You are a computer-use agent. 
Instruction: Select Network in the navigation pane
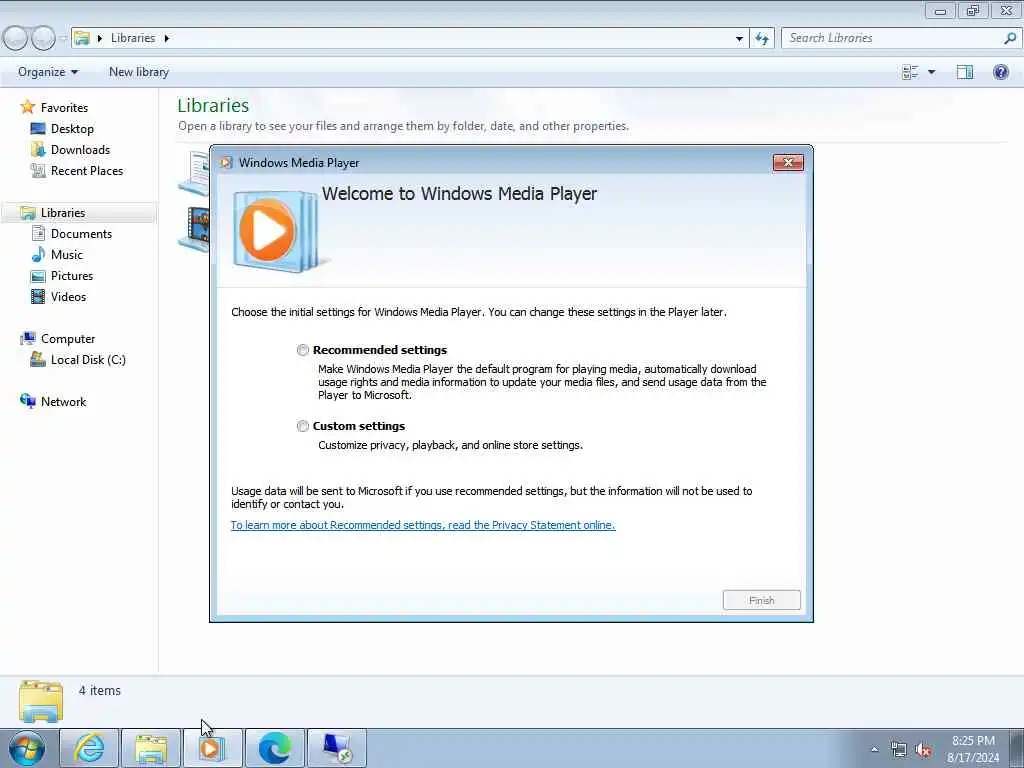pos(63,402)
